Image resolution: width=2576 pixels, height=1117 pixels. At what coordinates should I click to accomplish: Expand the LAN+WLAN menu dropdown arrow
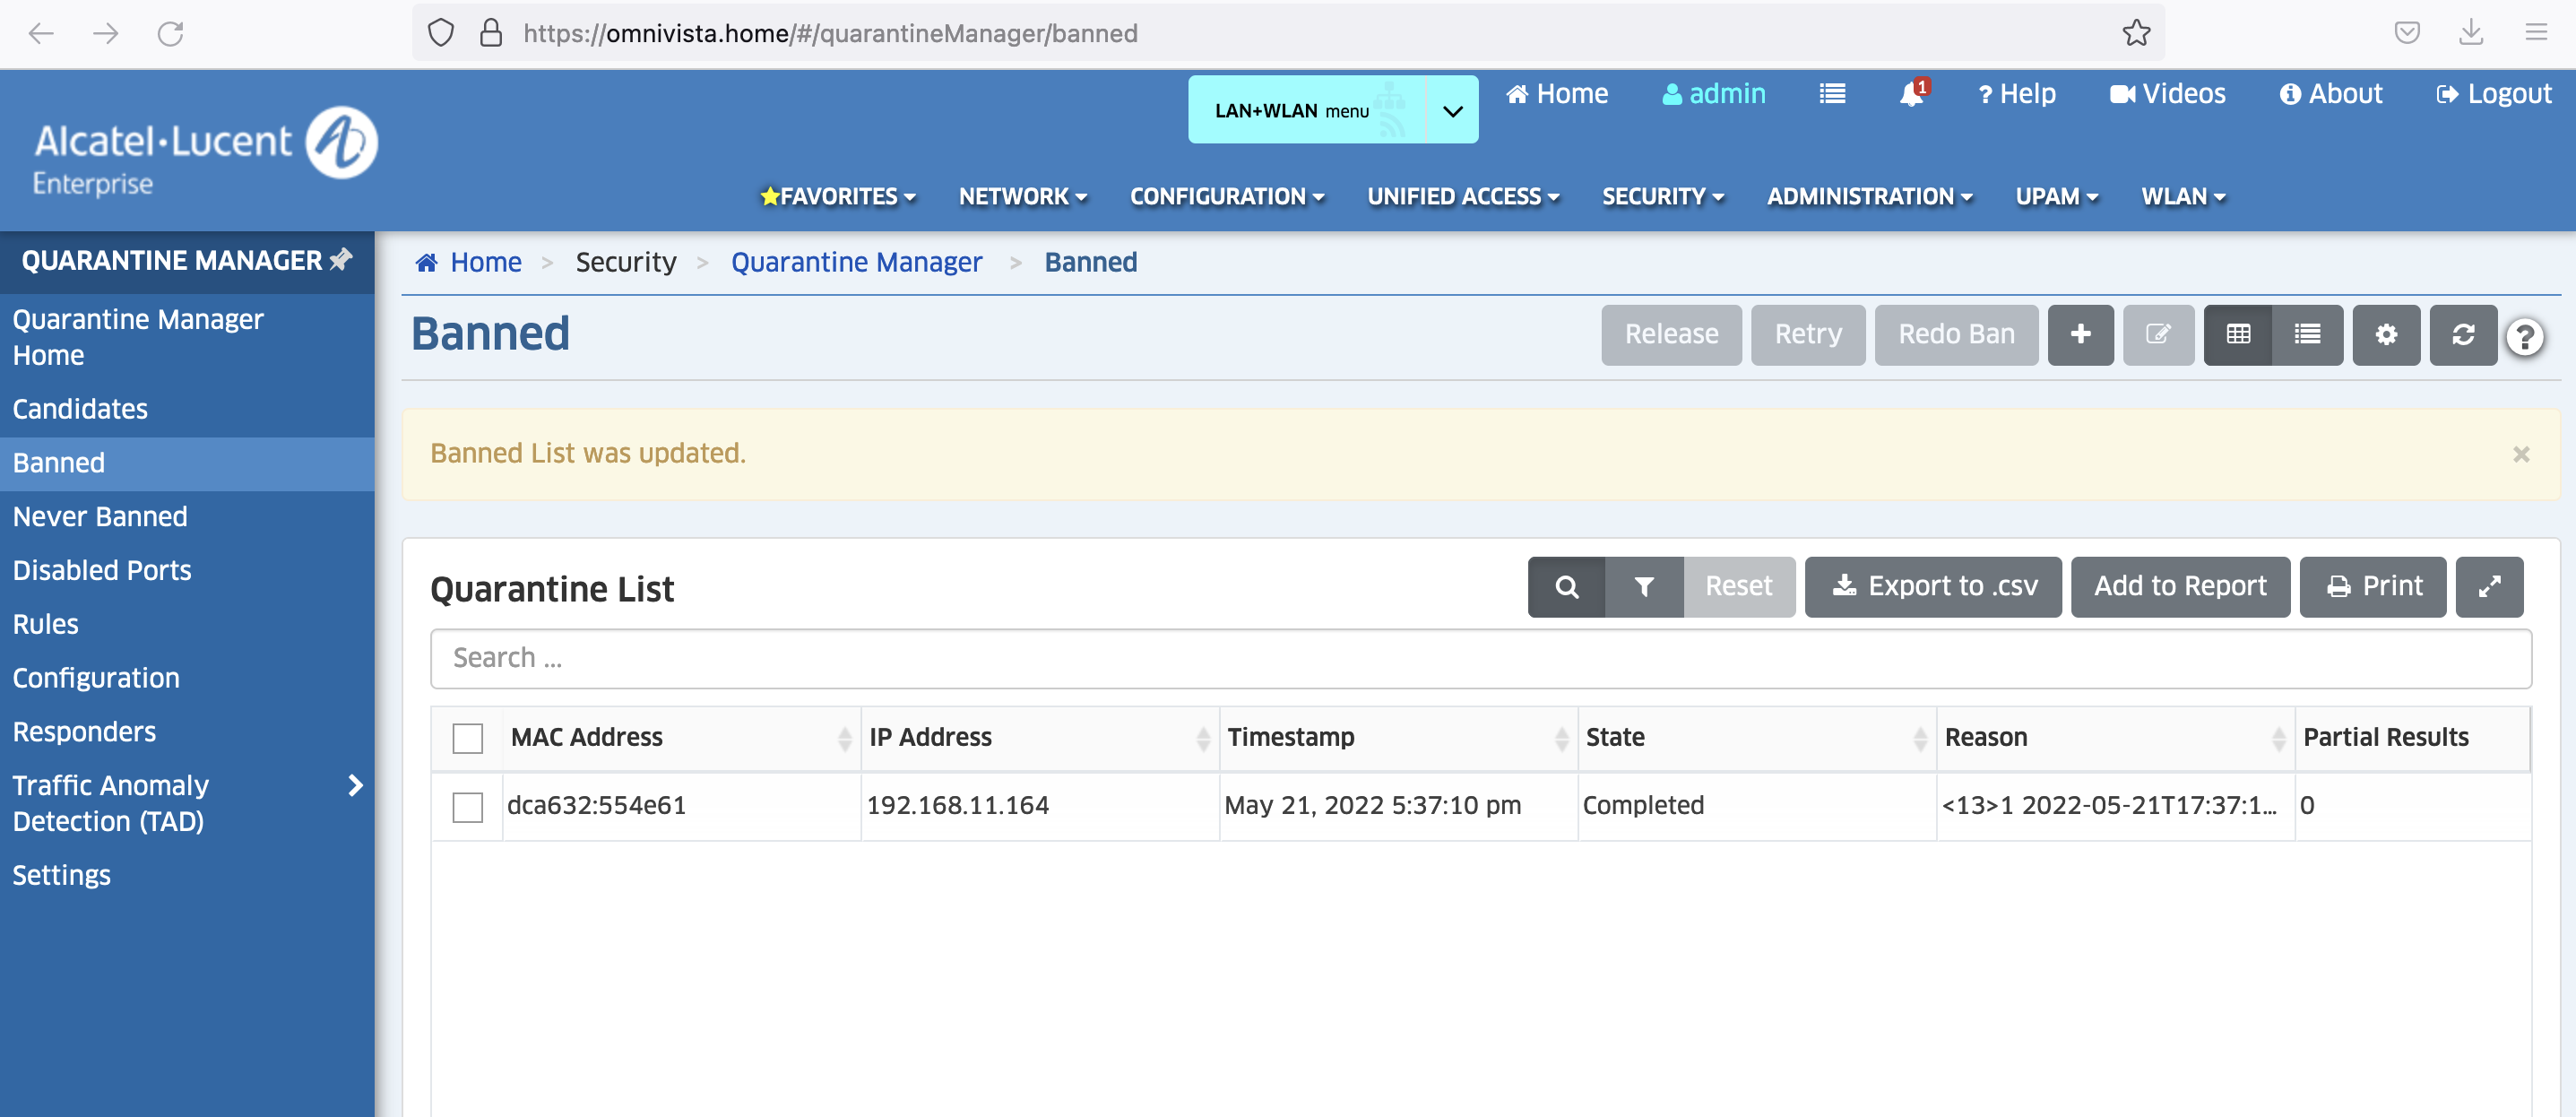tap(1452, 110)
